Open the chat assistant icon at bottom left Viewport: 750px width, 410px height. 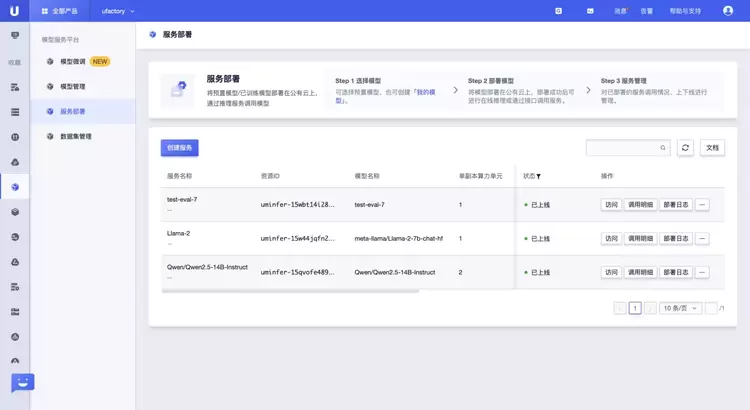click(22, 383)
